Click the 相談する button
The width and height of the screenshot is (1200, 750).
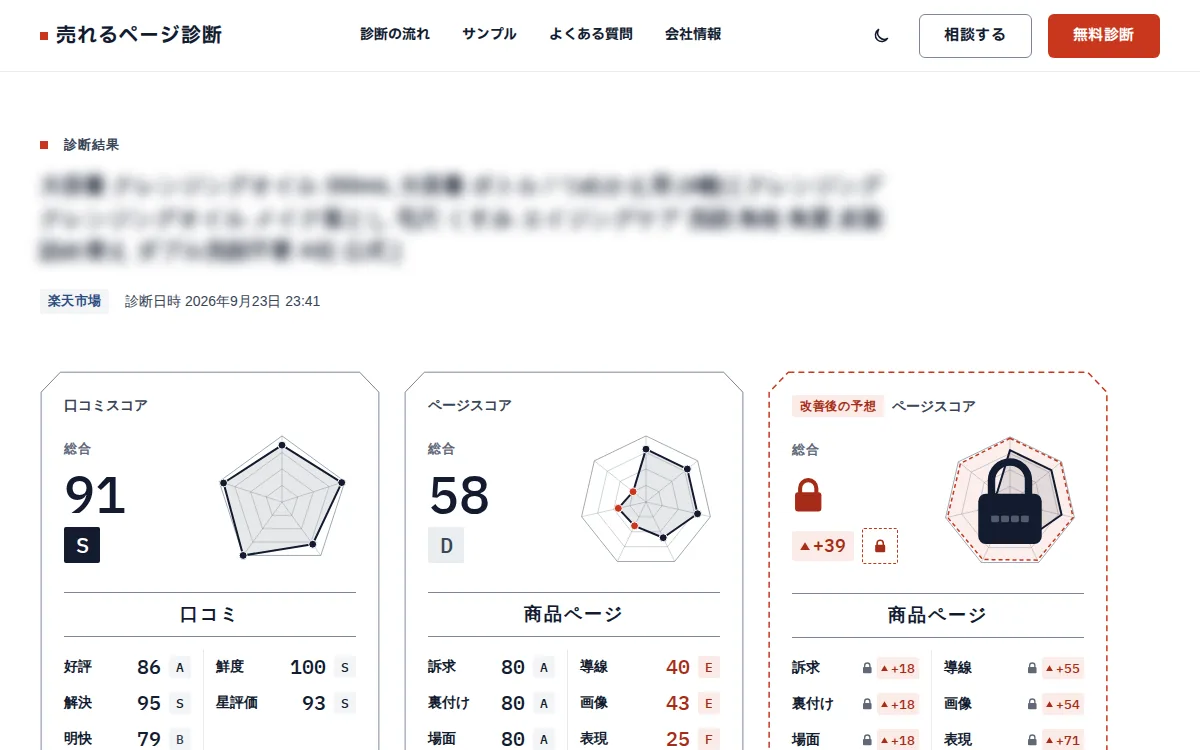975,36
